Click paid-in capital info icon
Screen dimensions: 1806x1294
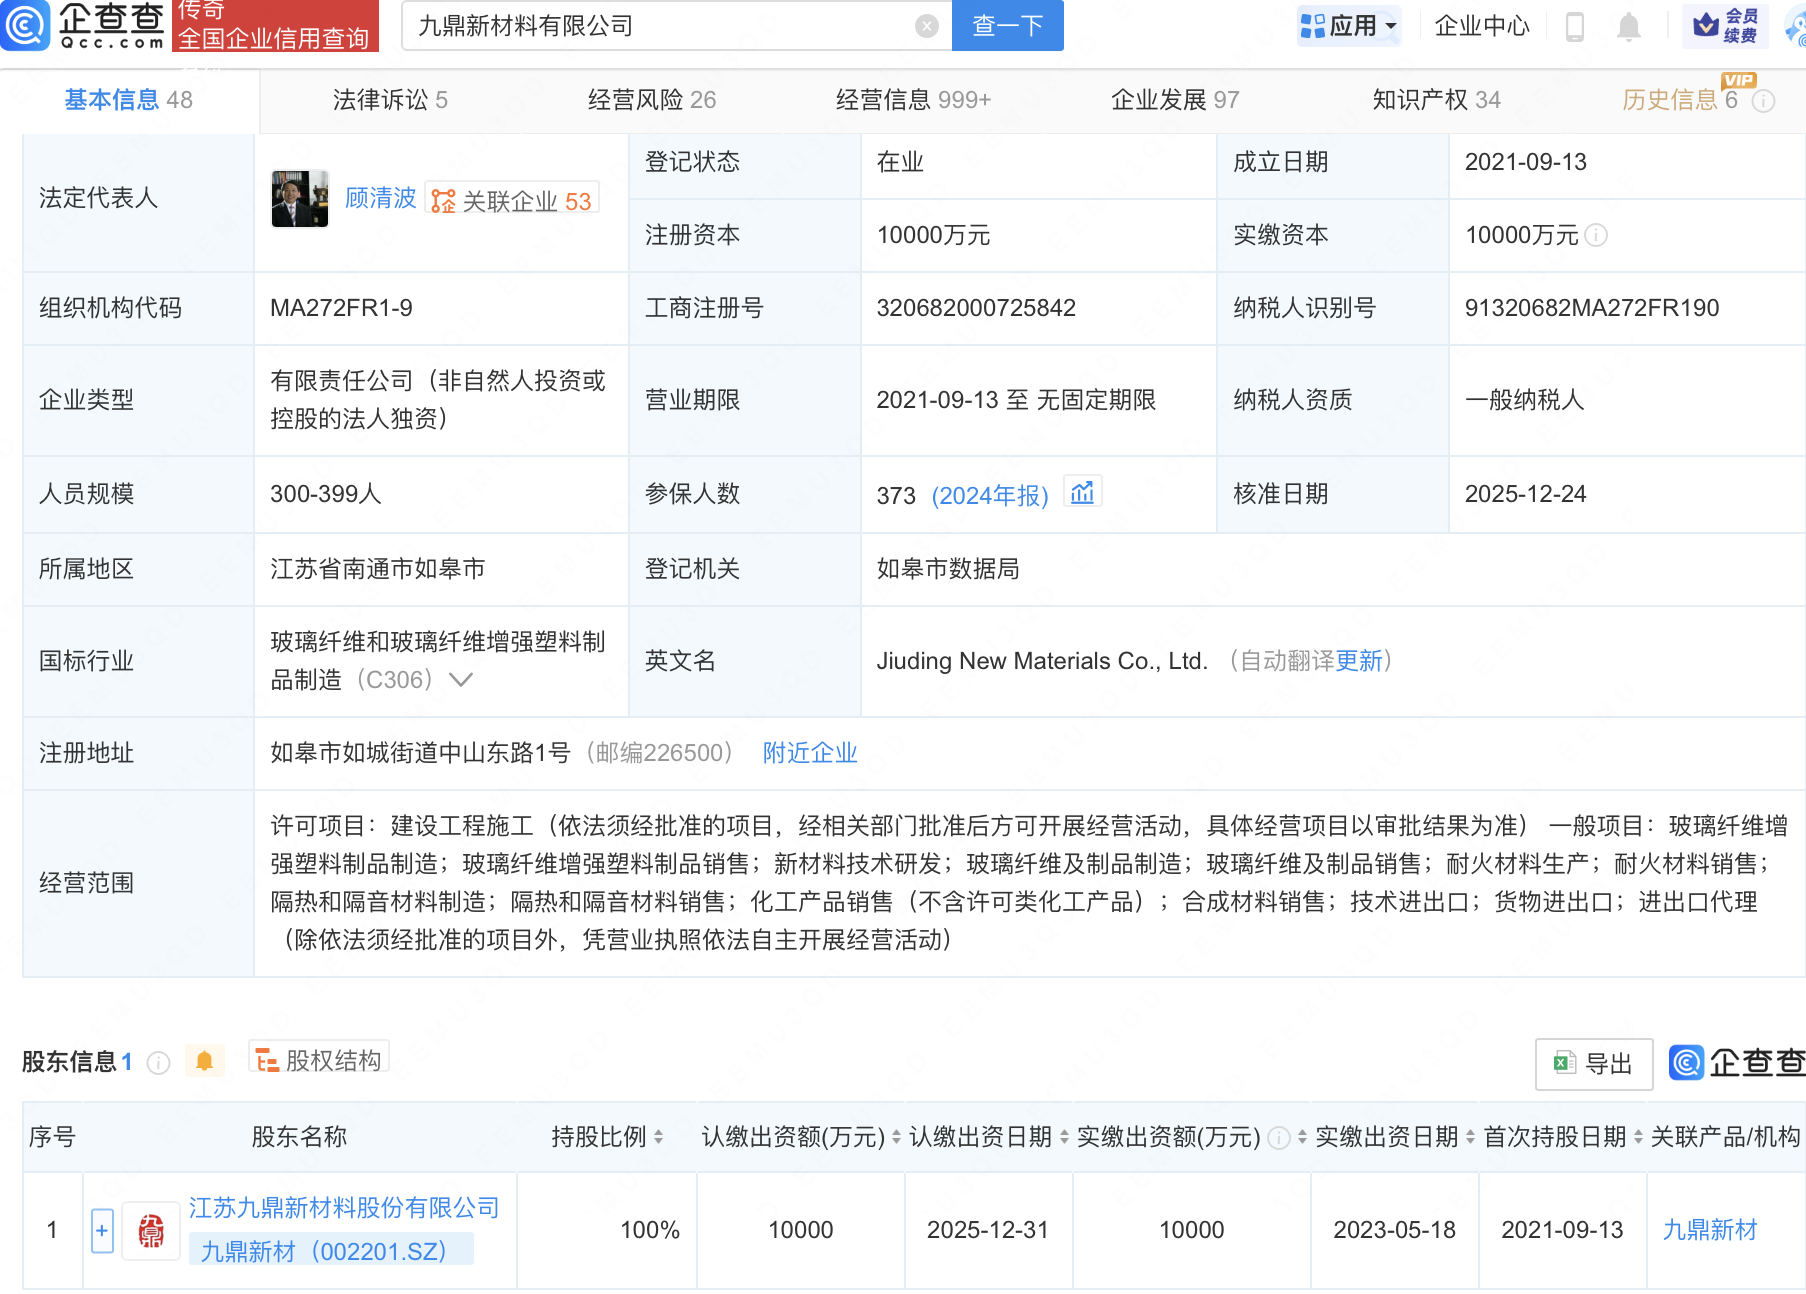click(x=1597, y=236)
